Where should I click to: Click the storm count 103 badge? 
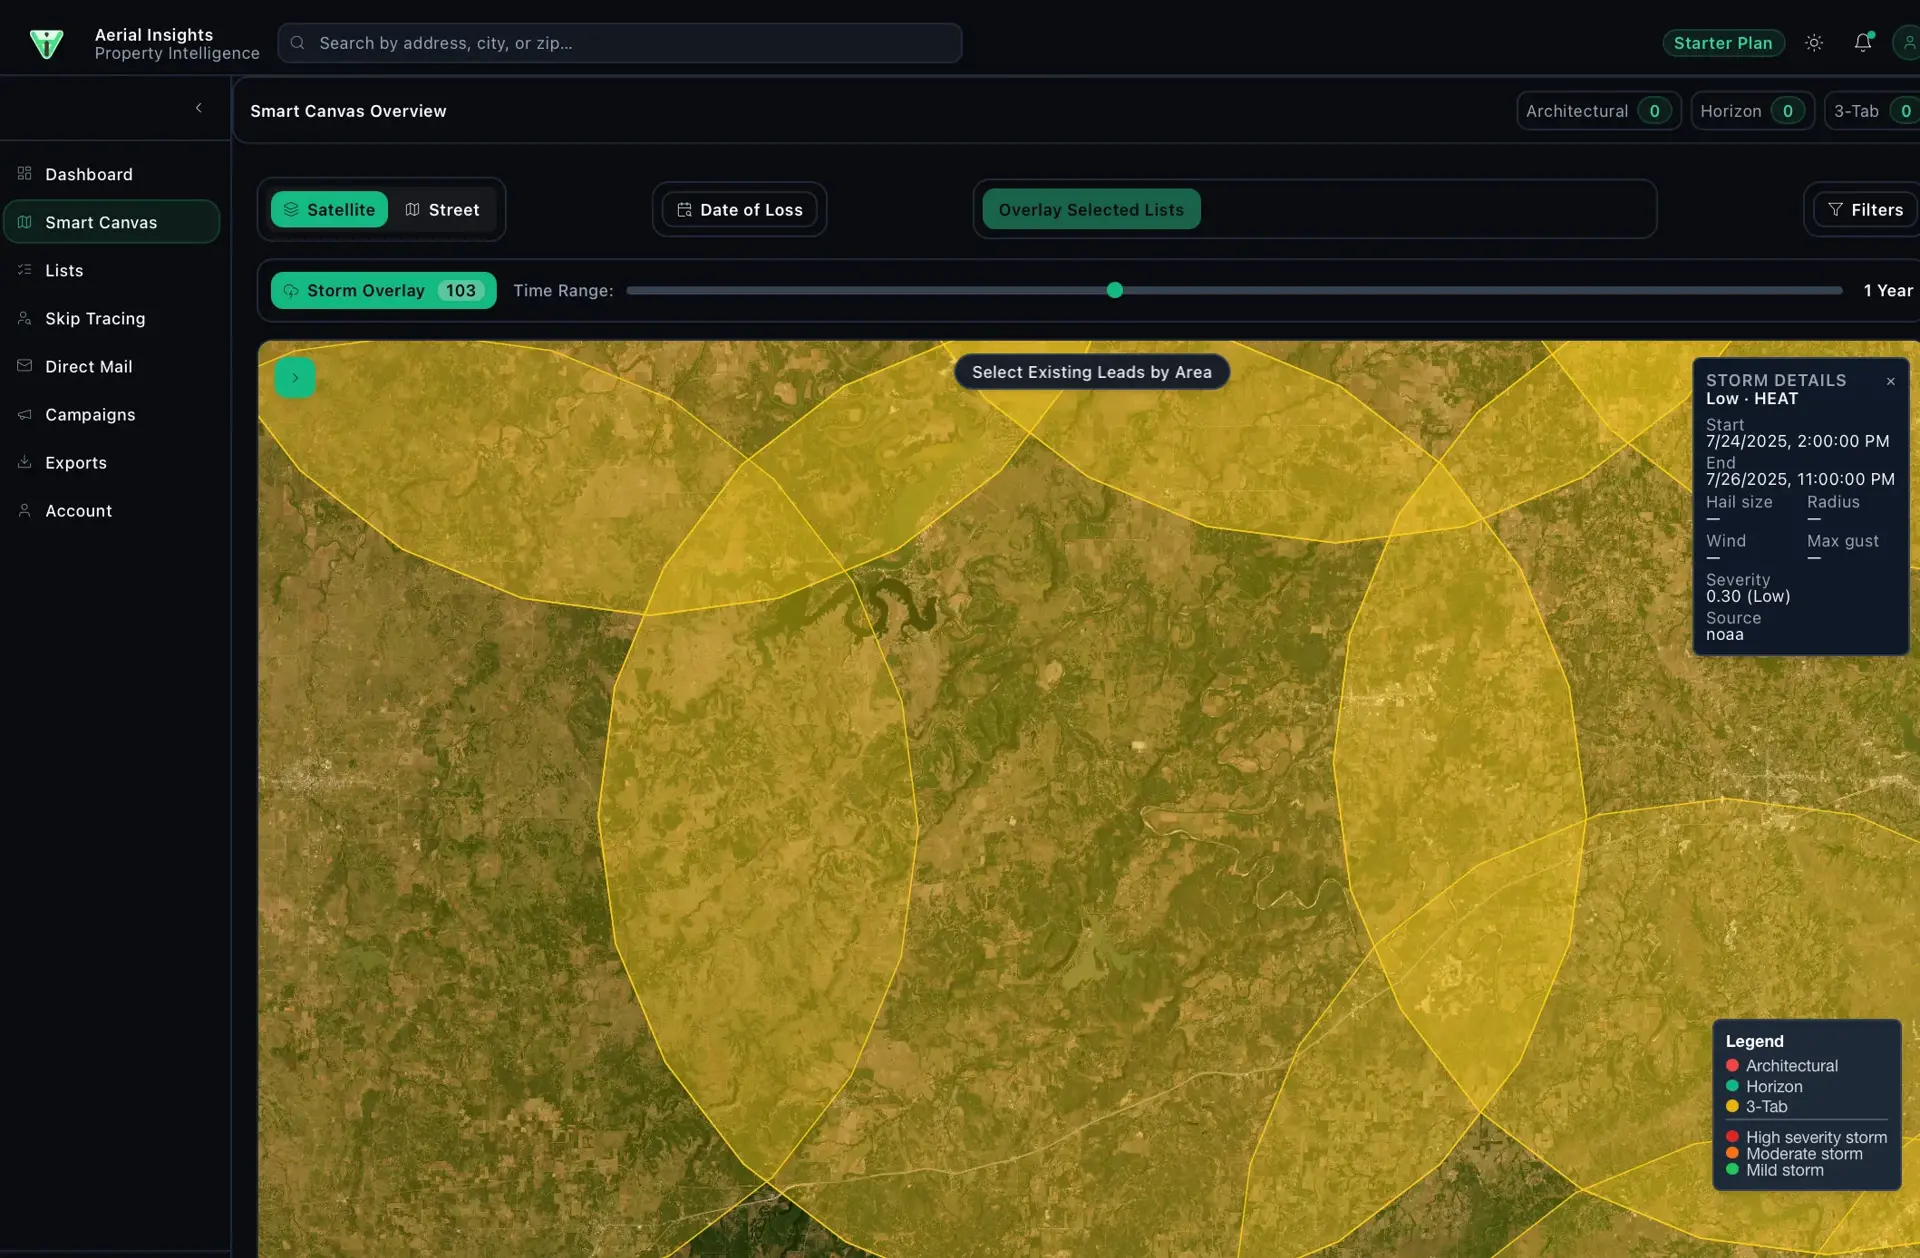pyautogui.click(x=461, y=290)
